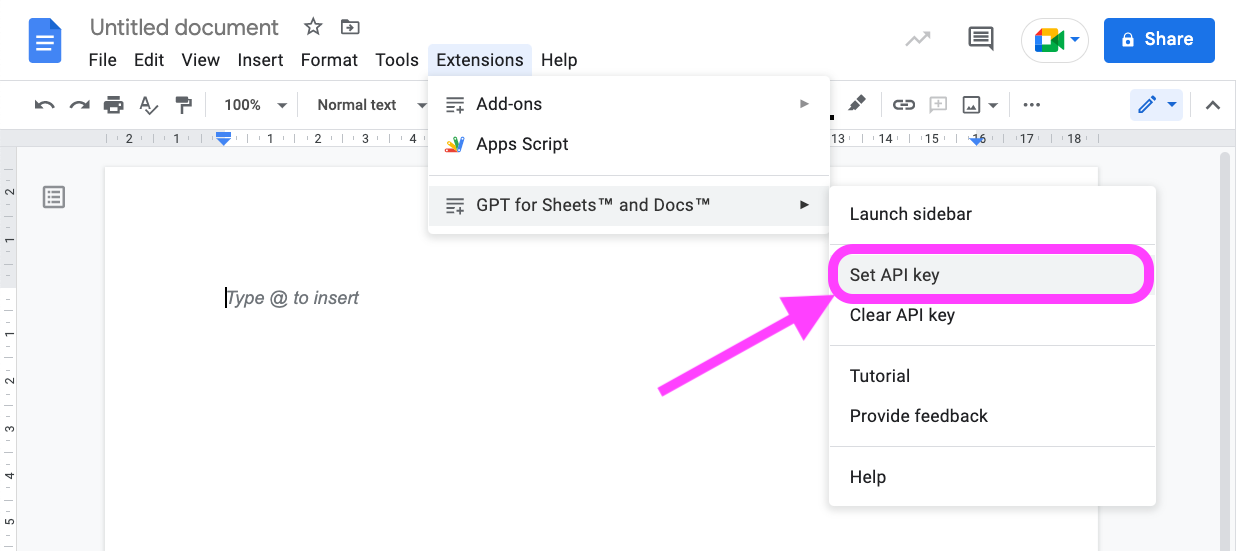This screenshot has height=551, width=1236.
Task: Expand the Normal text style dropdown
Action: point(365,105)
